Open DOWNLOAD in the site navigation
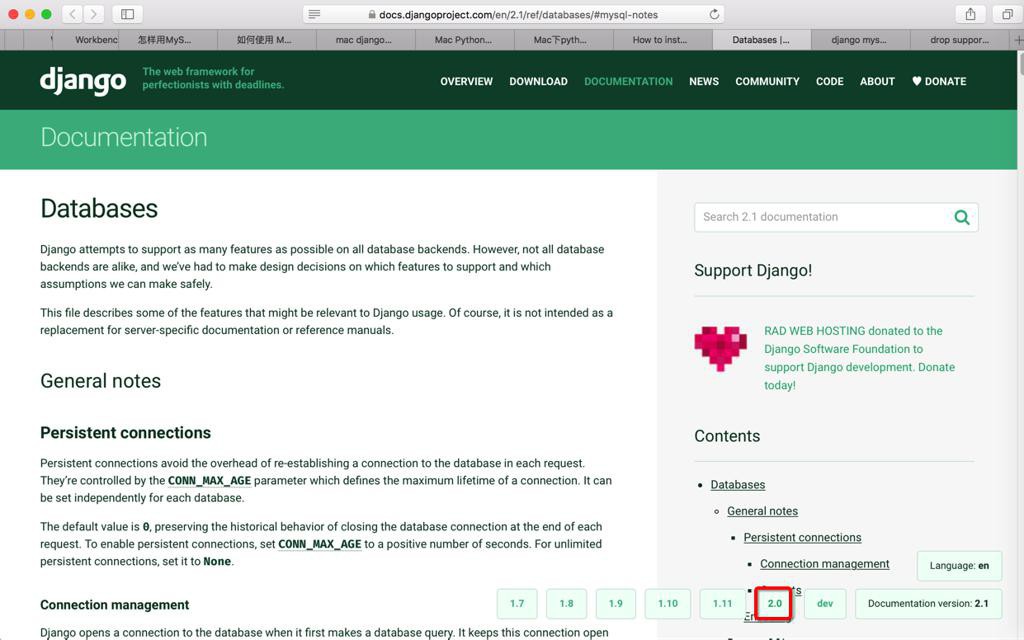 538,82
